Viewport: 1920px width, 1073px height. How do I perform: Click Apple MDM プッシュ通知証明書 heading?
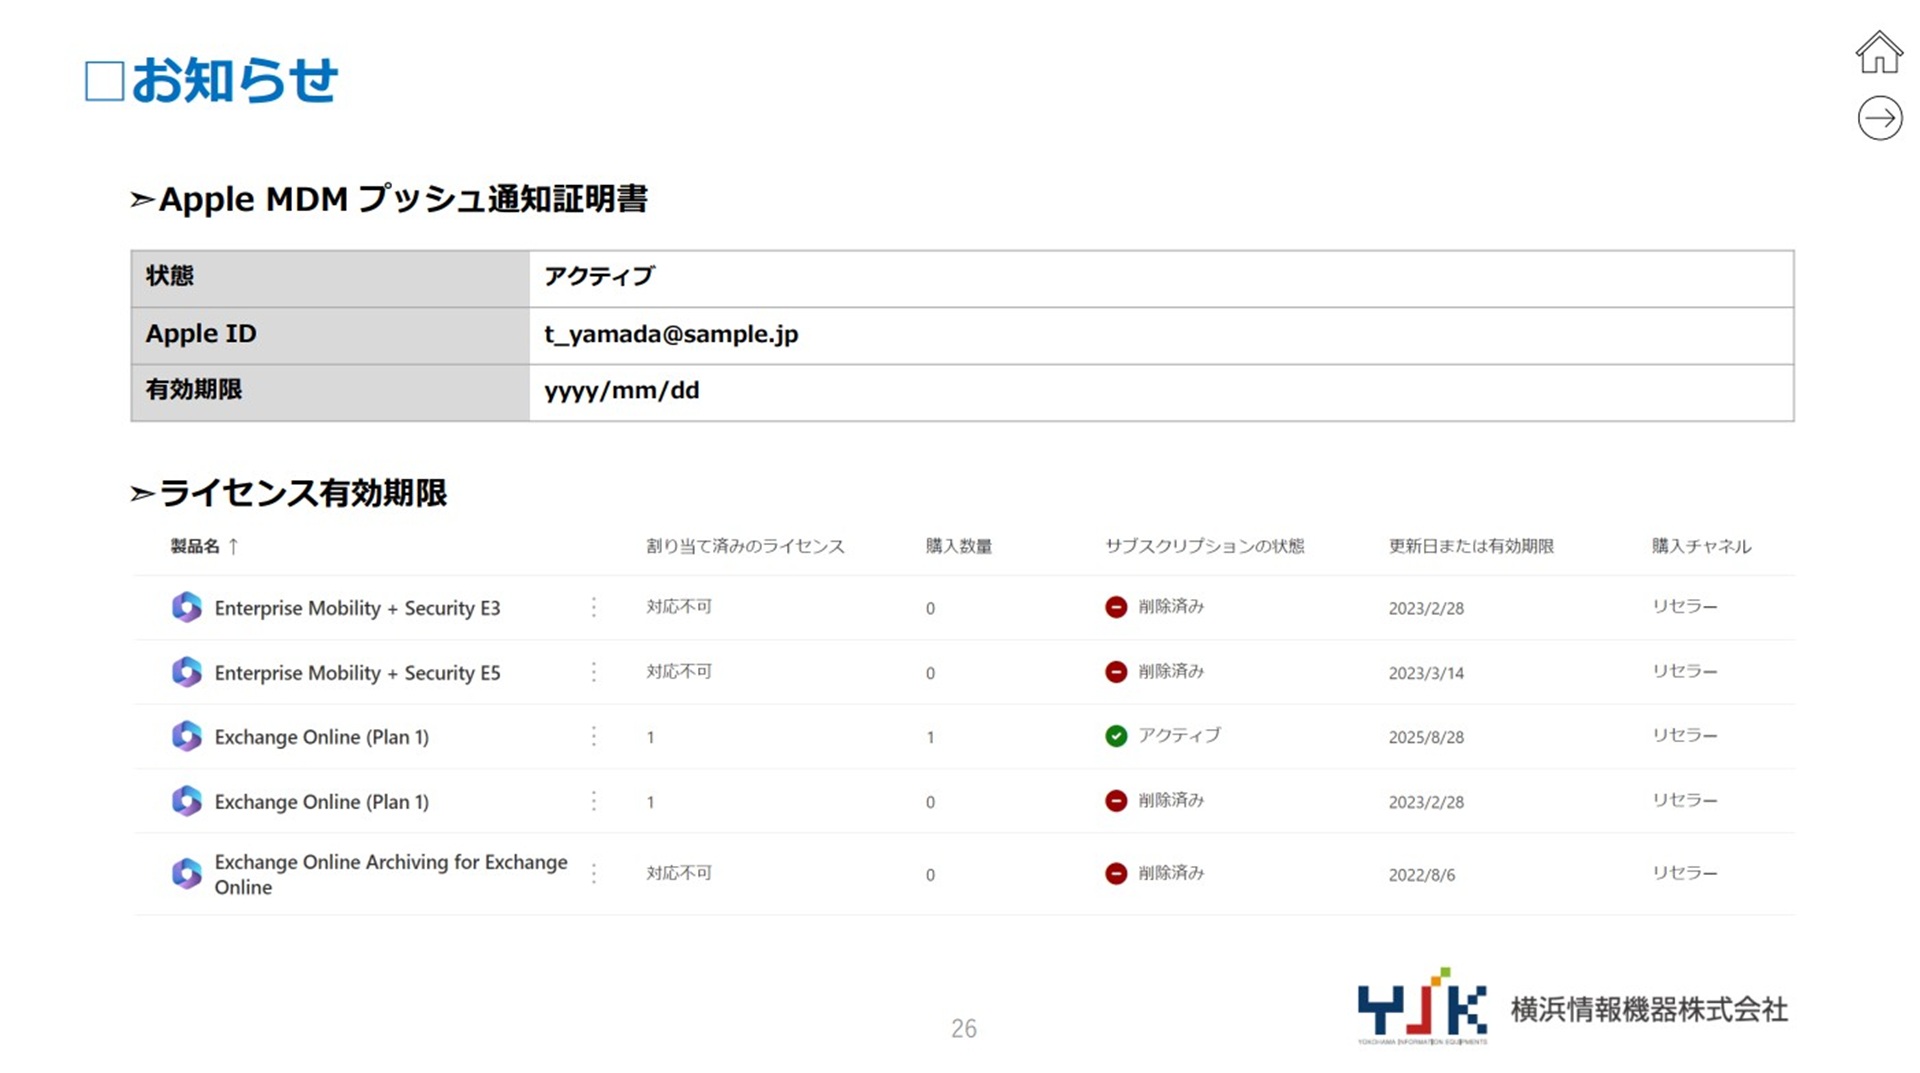coord(403,198)
